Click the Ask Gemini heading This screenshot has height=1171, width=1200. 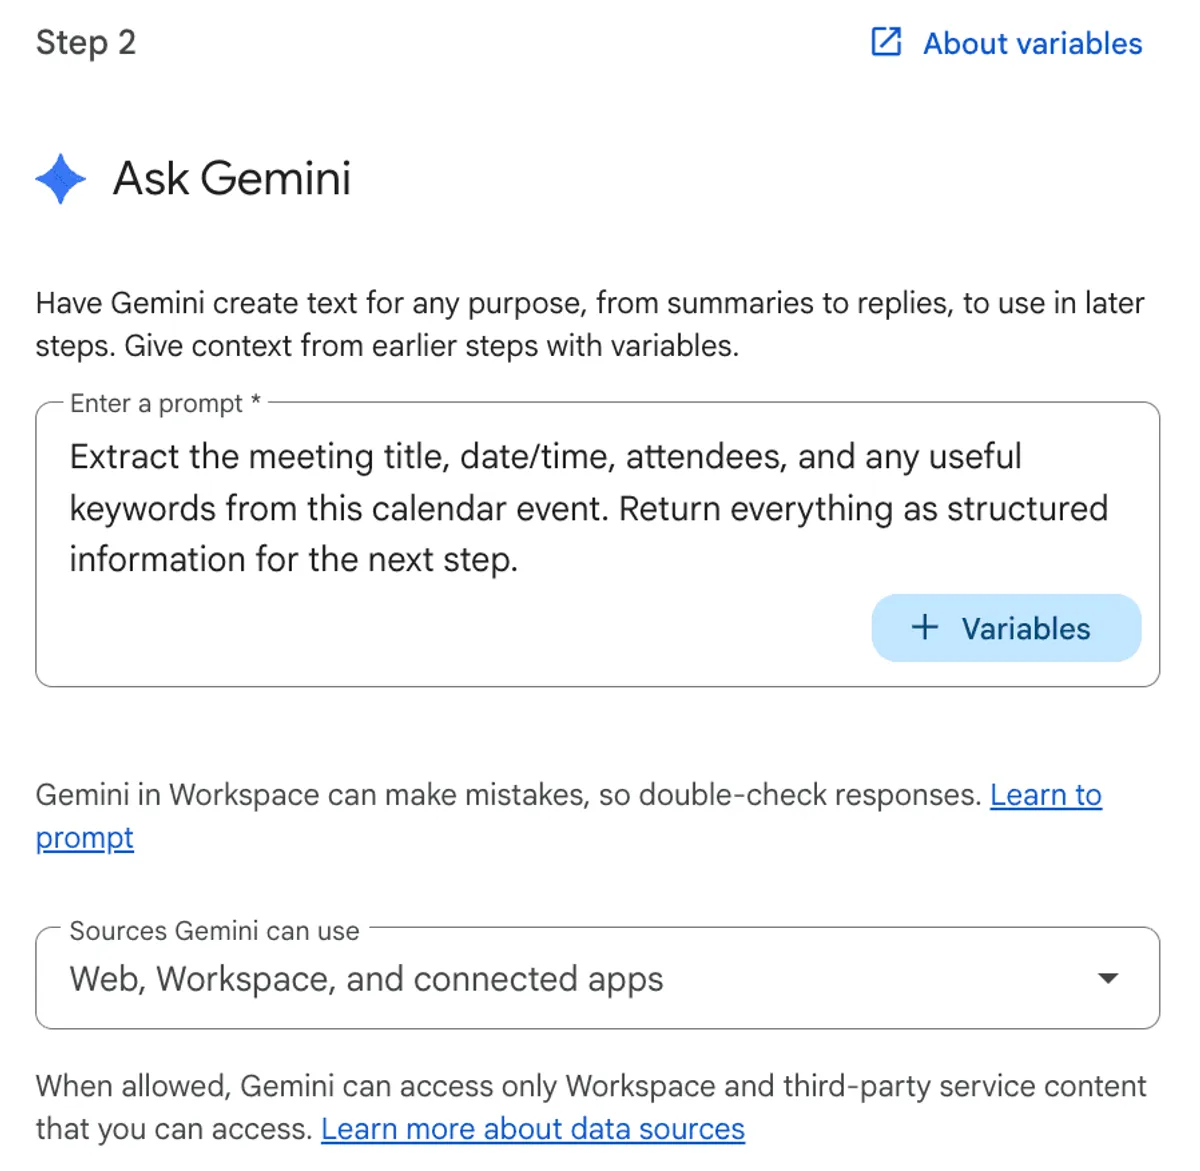pyautogui.click(x=232, y=179)
